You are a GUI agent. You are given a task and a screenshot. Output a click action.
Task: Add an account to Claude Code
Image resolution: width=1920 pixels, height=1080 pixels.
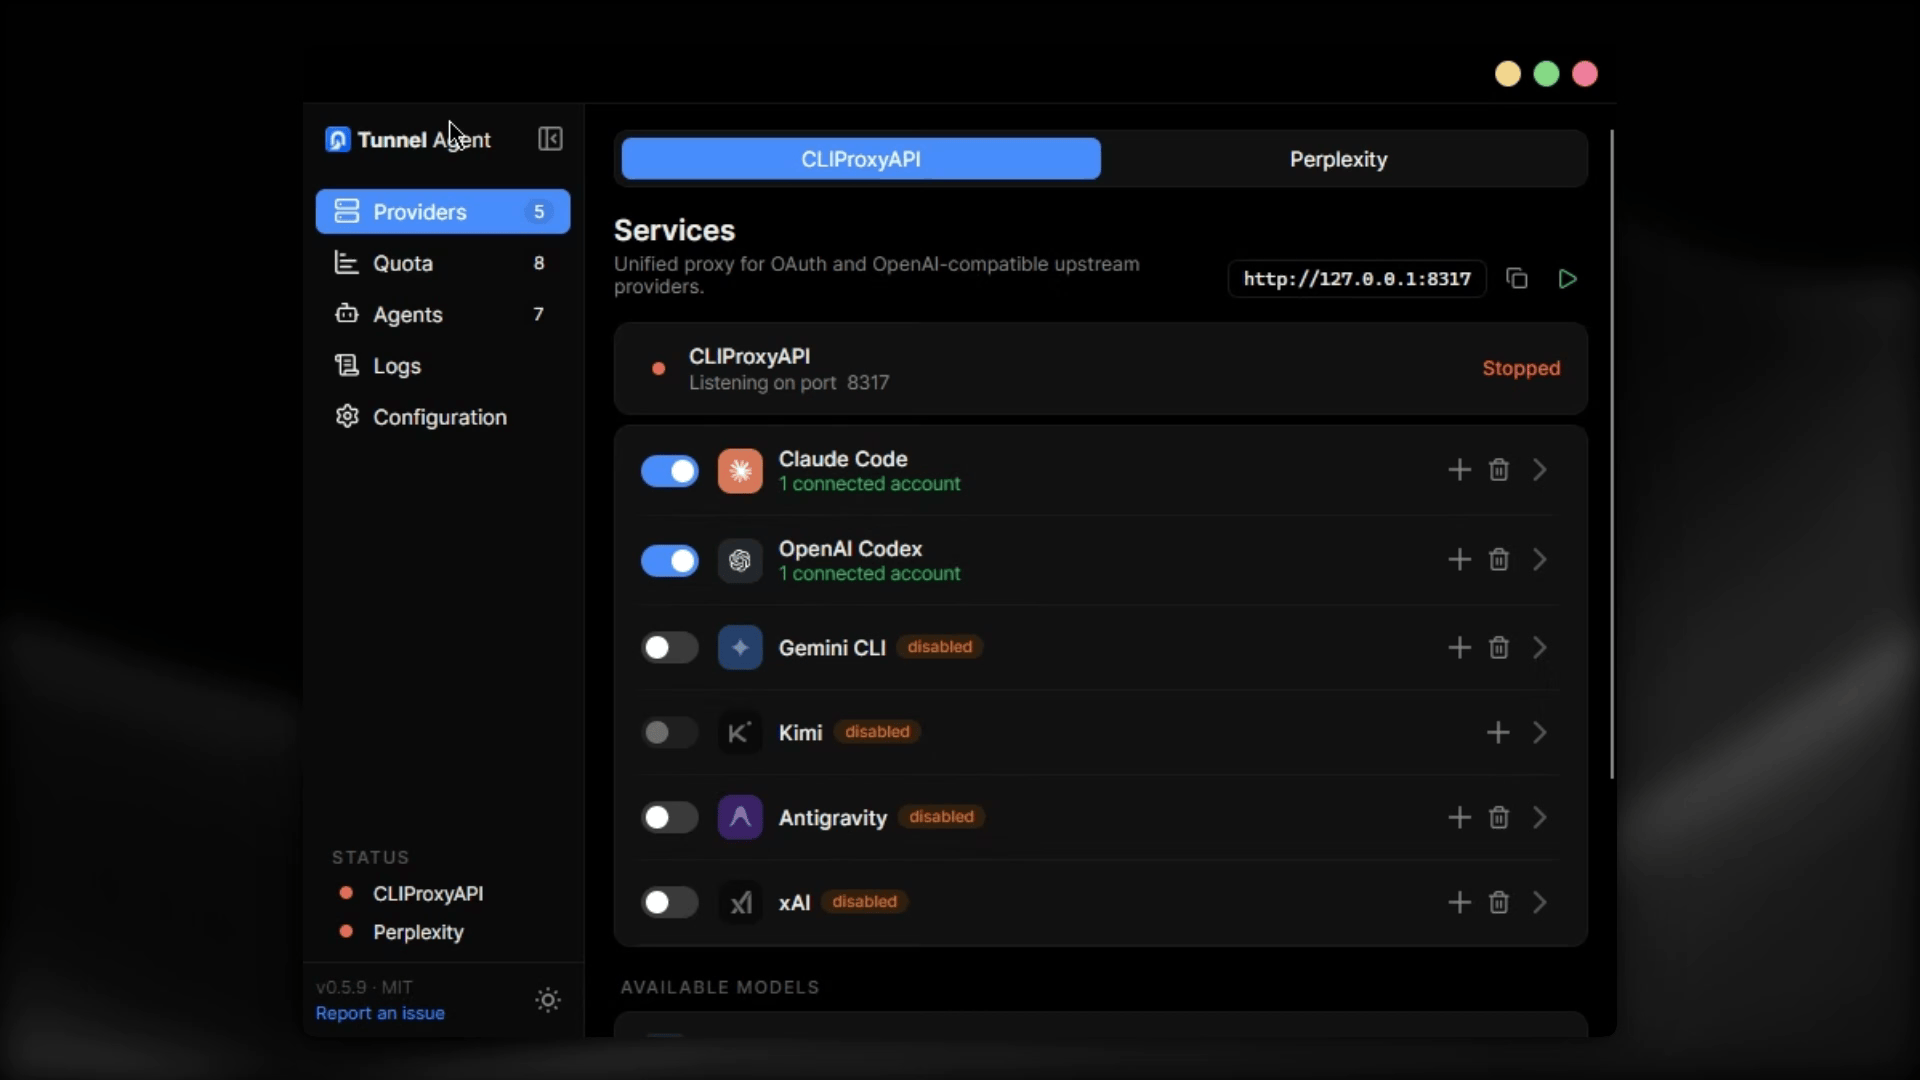1459,470
